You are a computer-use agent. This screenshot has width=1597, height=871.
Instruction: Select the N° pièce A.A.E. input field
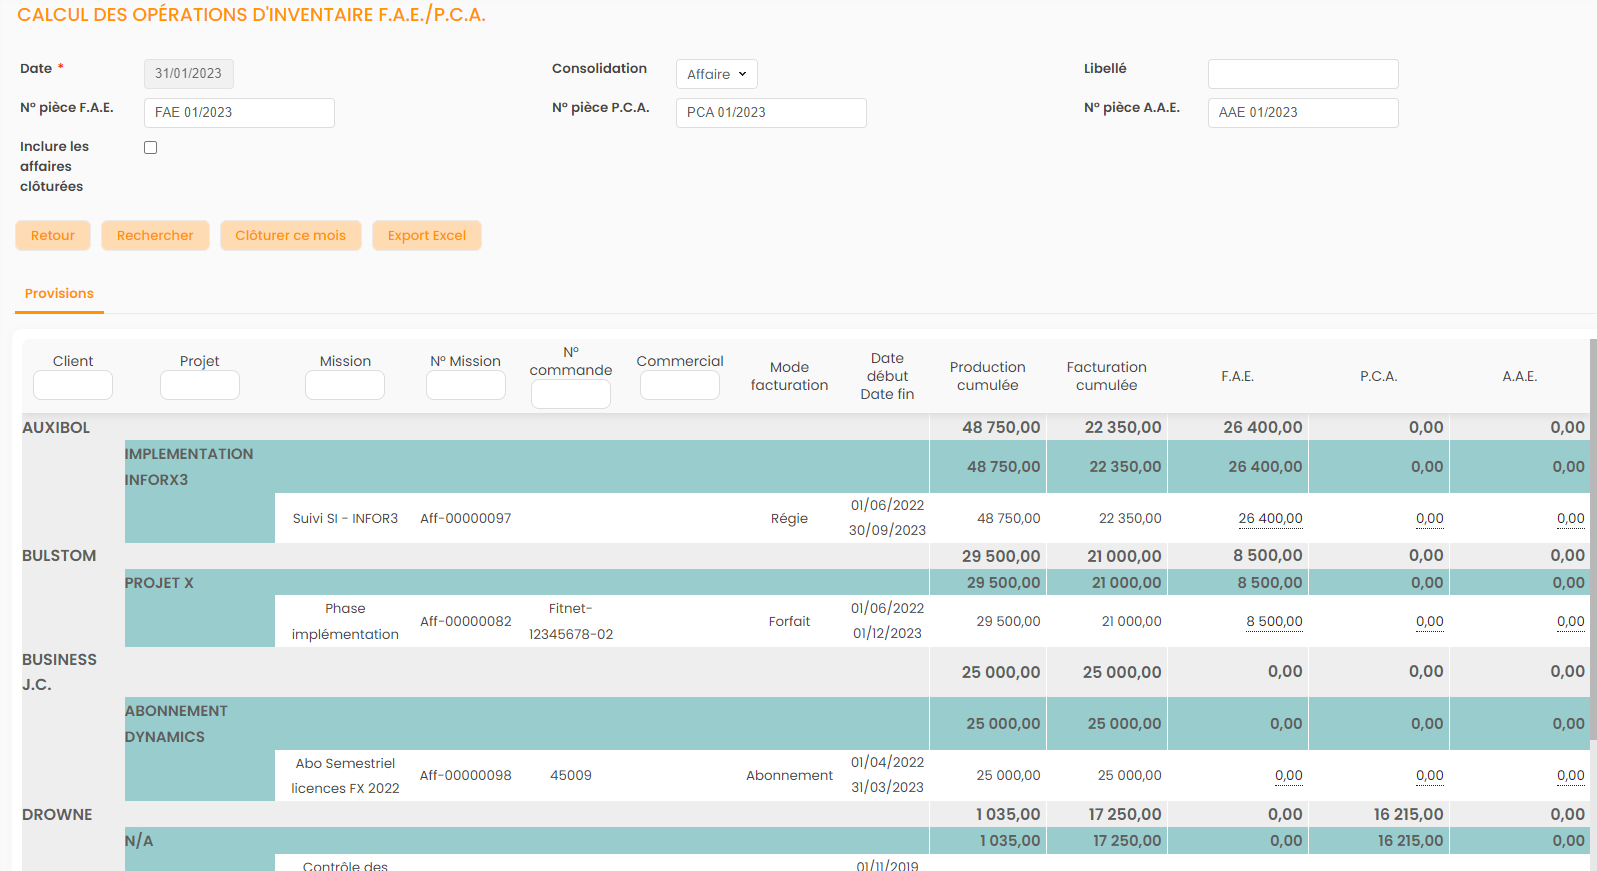coord(1302,113)
